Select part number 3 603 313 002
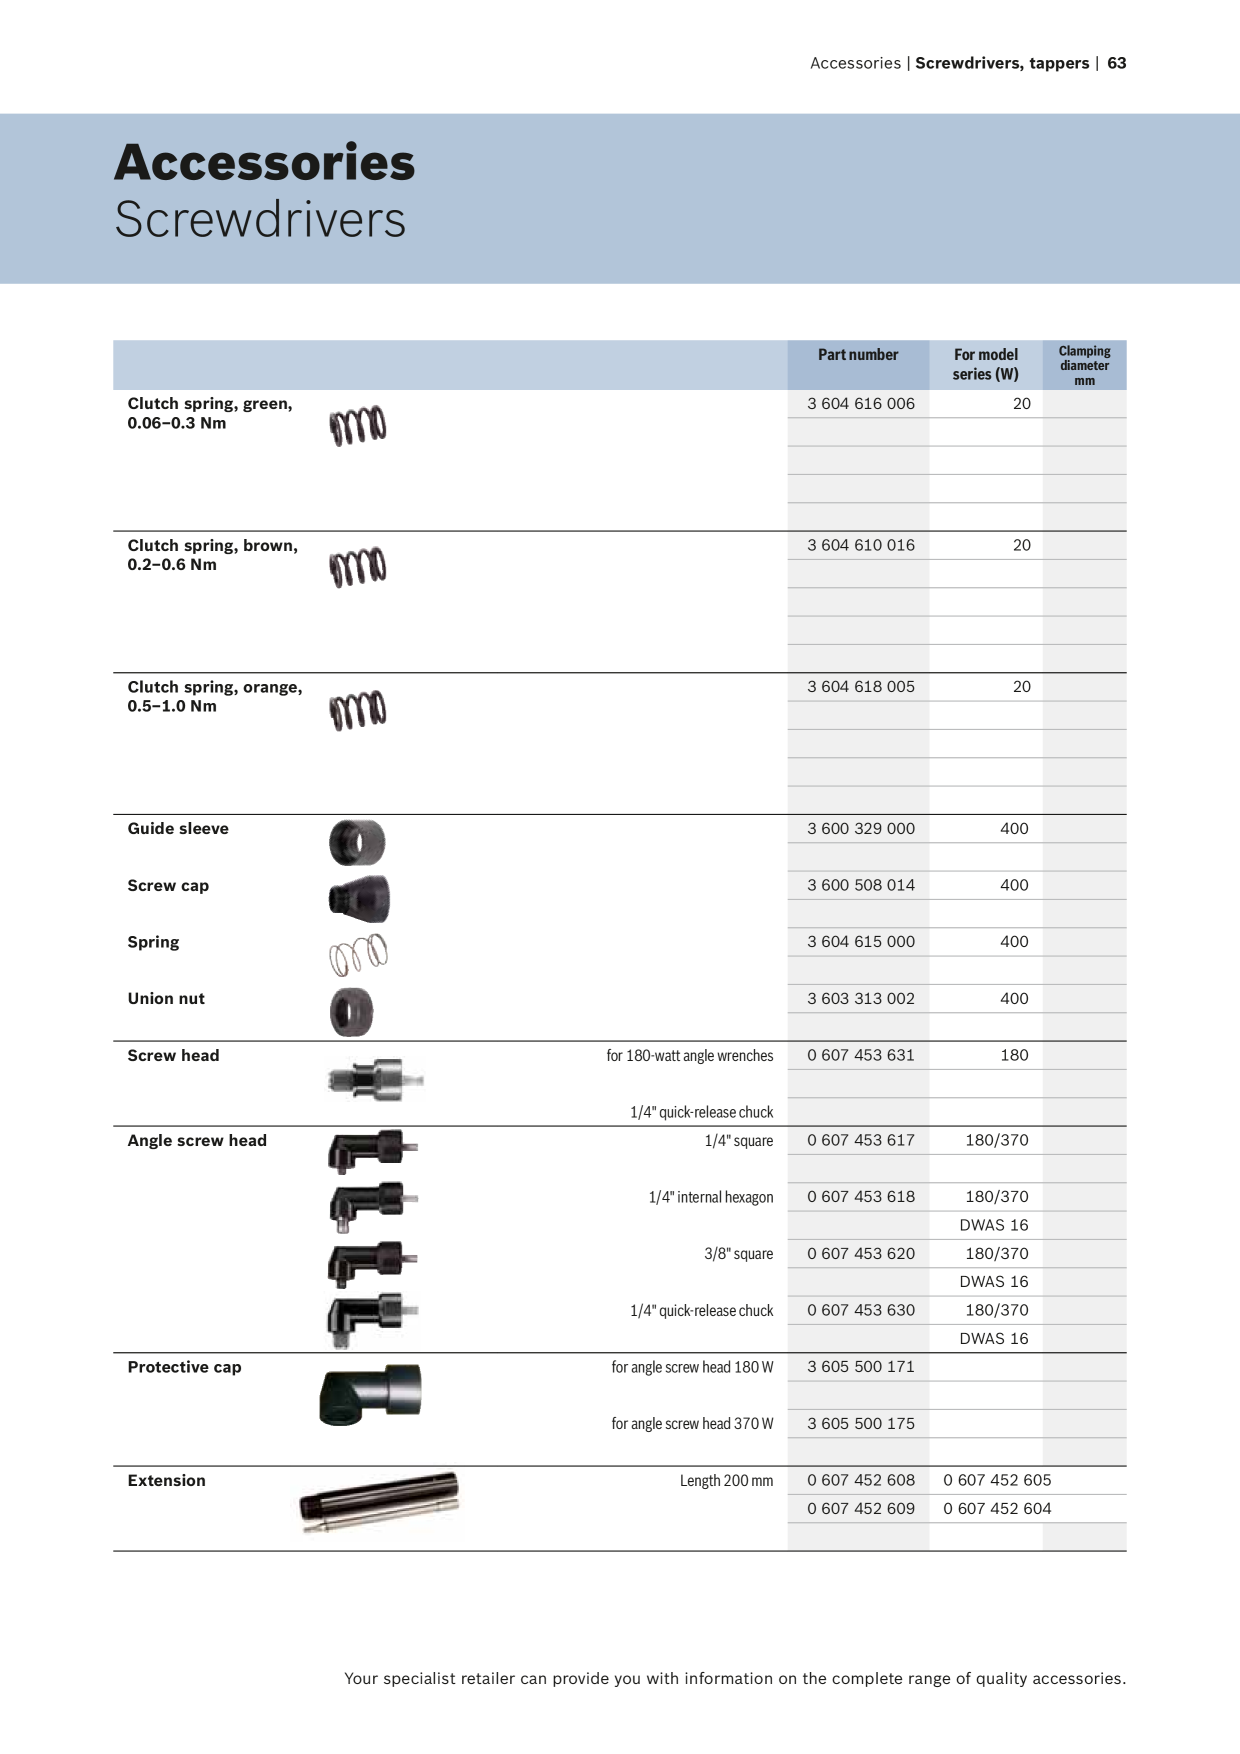Viewport: 1240px width, 1754px height. [861, 999]
